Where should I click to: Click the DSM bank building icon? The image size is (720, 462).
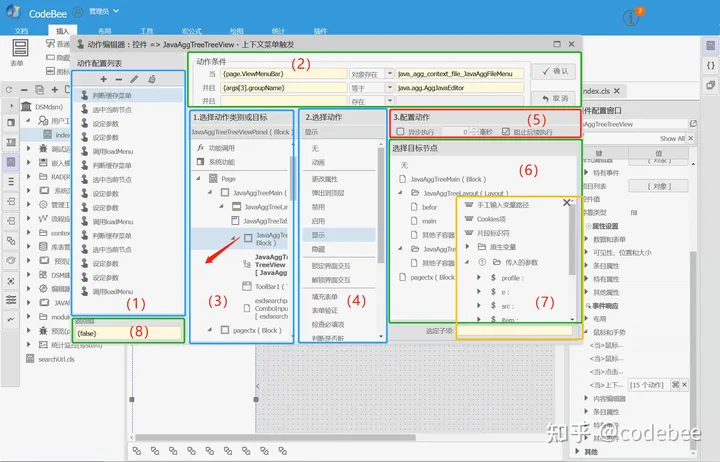coord(26,107)
